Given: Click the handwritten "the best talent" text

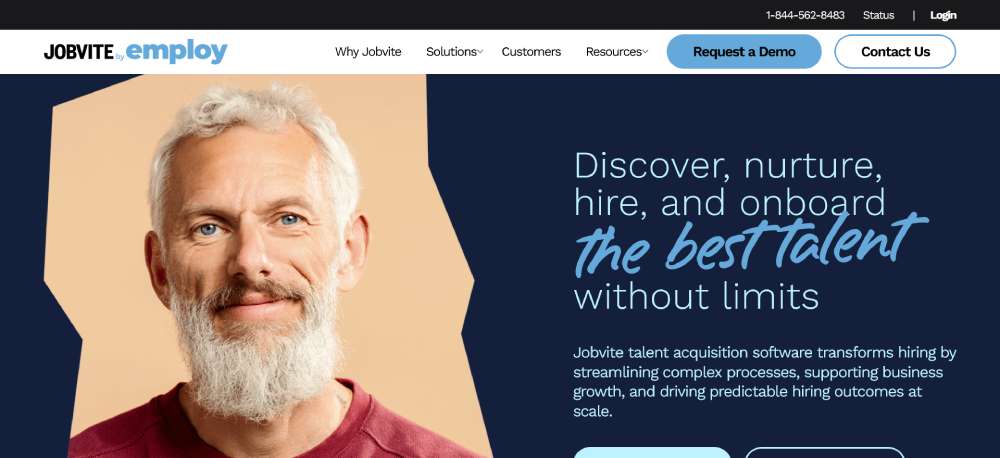Looking at the screenshot, I should tap(751, 244).
